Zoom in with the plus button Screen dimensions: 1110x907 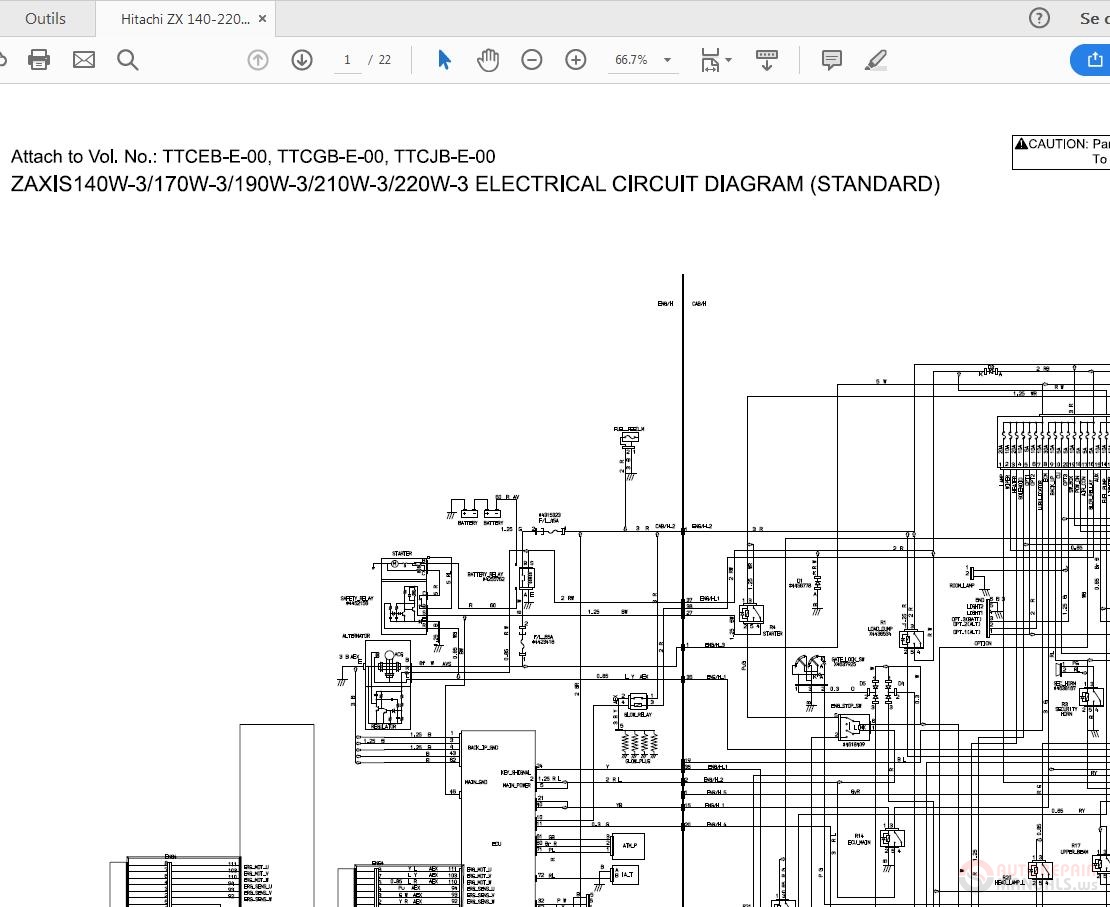(x=576, y=59)
